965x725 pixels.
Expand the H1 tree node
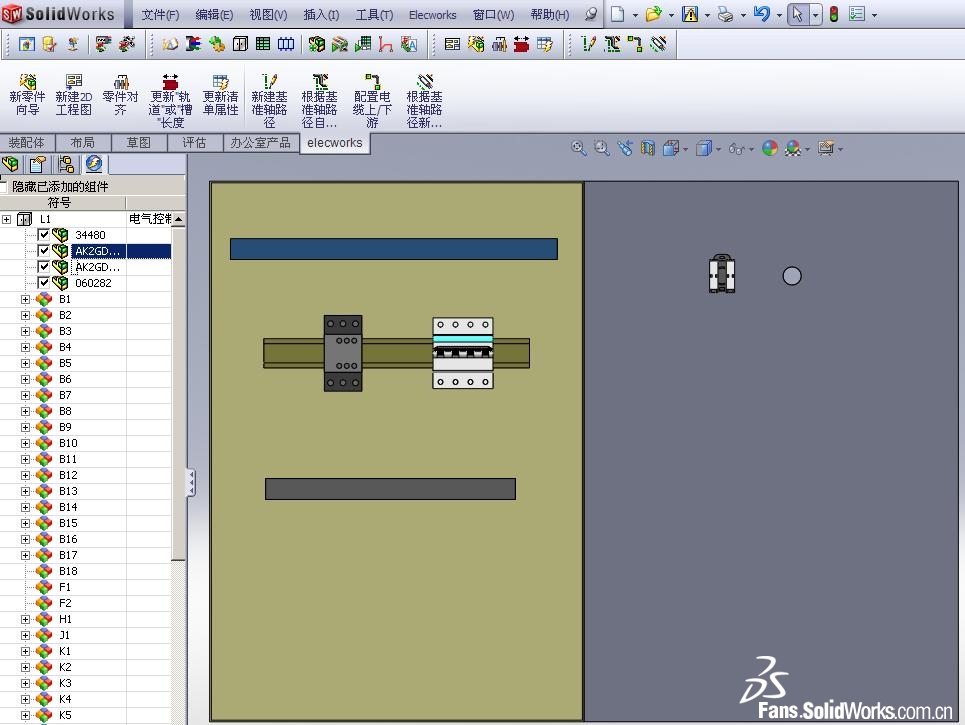click(x=25, y=619)
